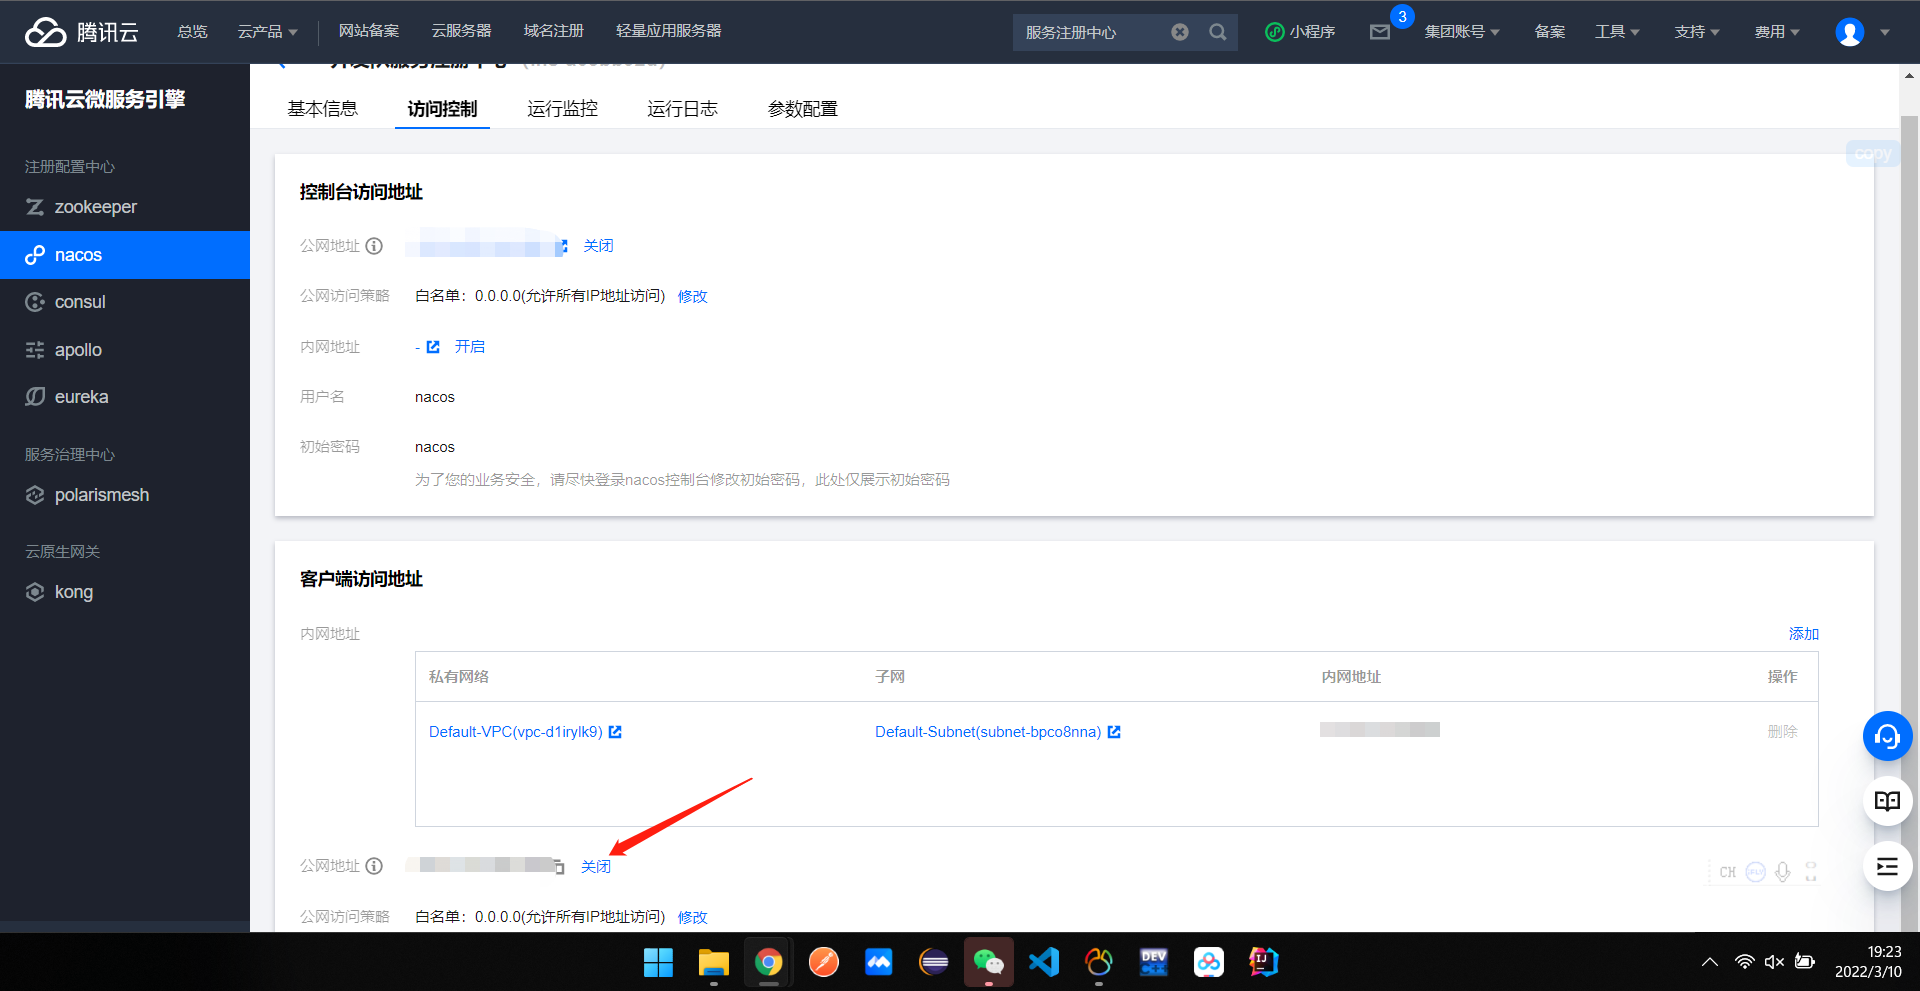Open Default-VPC via its external link icon

[615, 731]
